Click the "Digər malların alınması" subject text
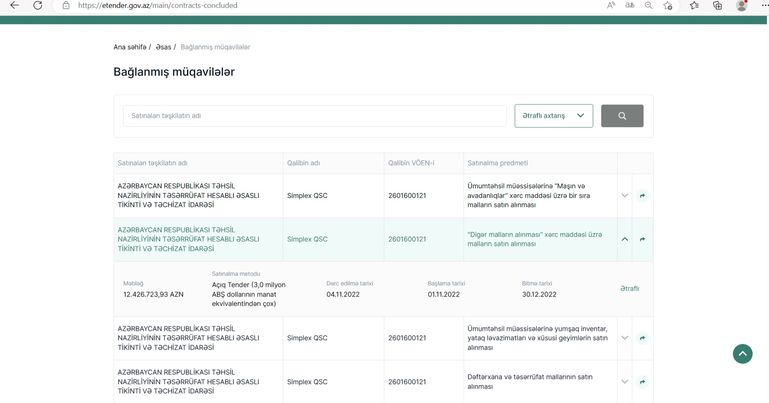The width and height of the screenshot is (769, 403). click(x=535, y=239)
